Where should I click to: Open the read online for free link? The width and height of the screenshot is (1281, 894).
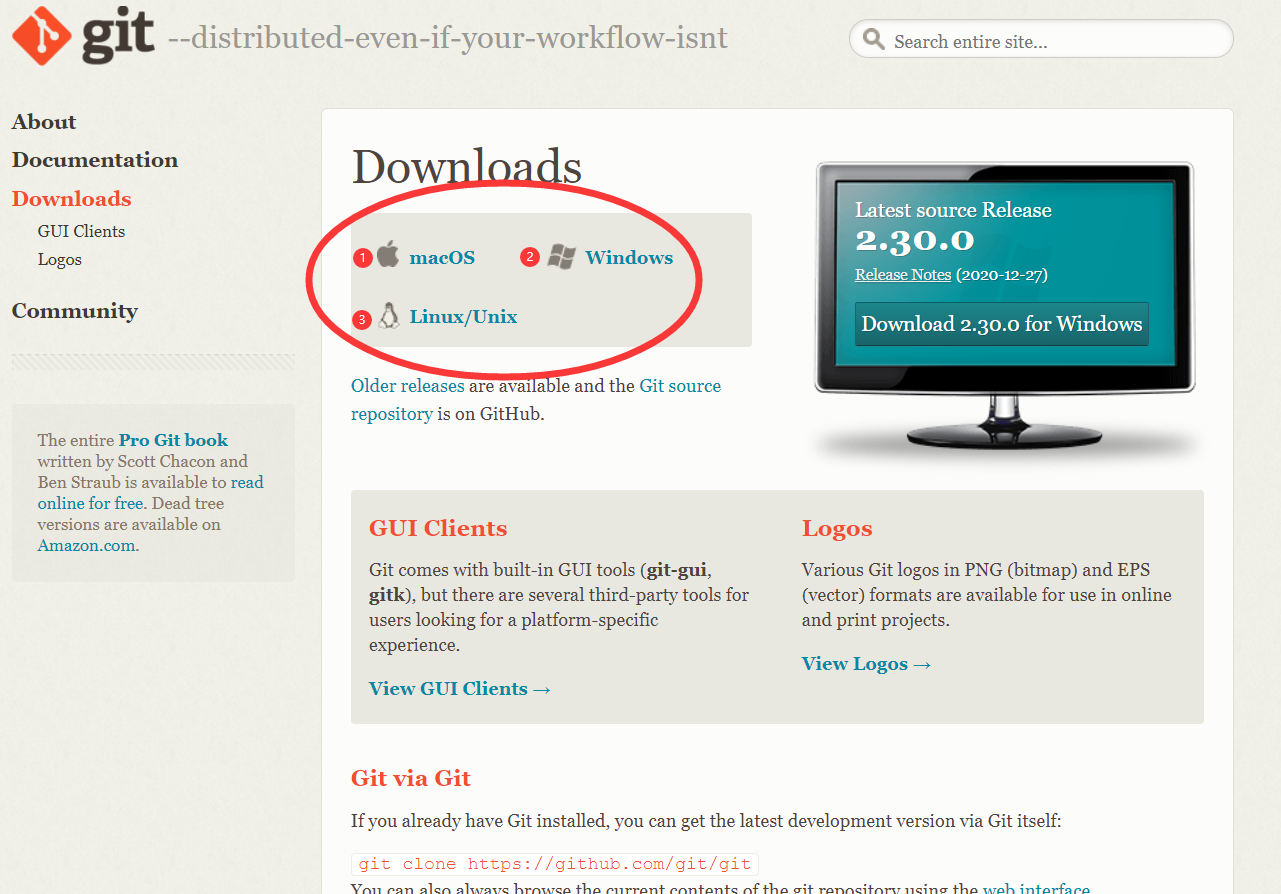pos(151,493)
